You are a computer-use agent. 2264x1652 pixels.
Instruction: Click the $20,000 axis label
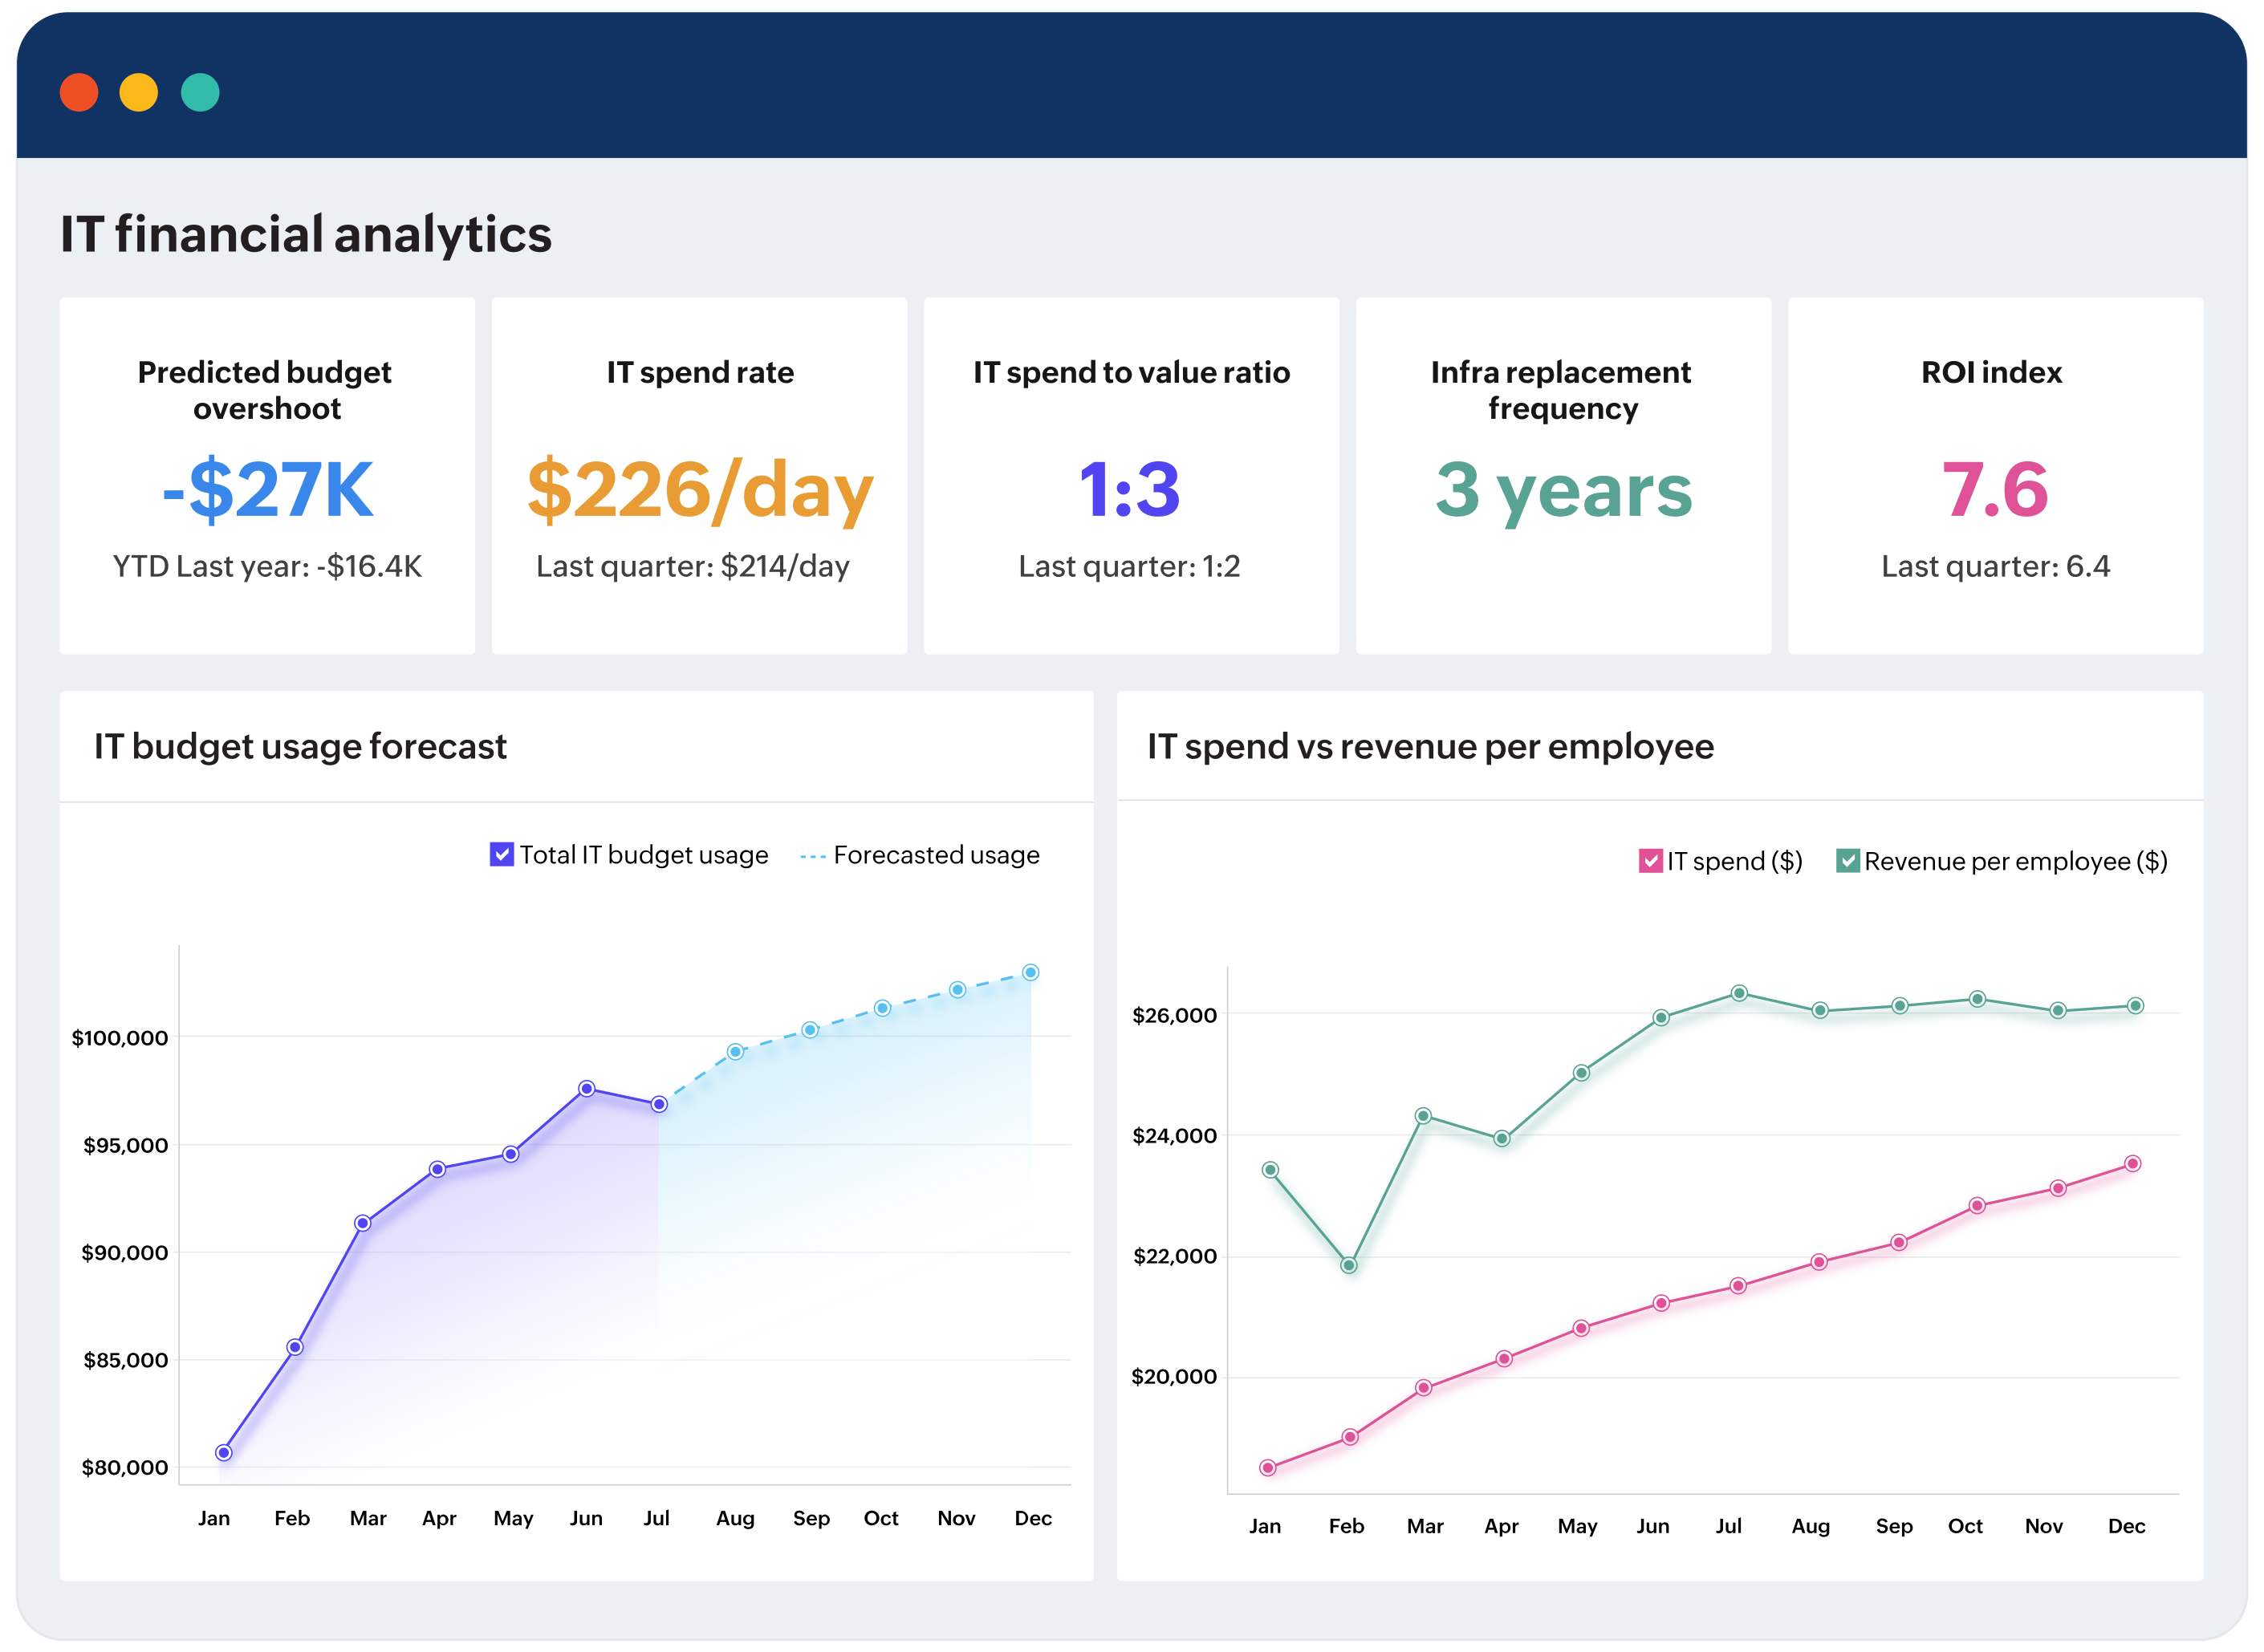coord(1174,1377)
